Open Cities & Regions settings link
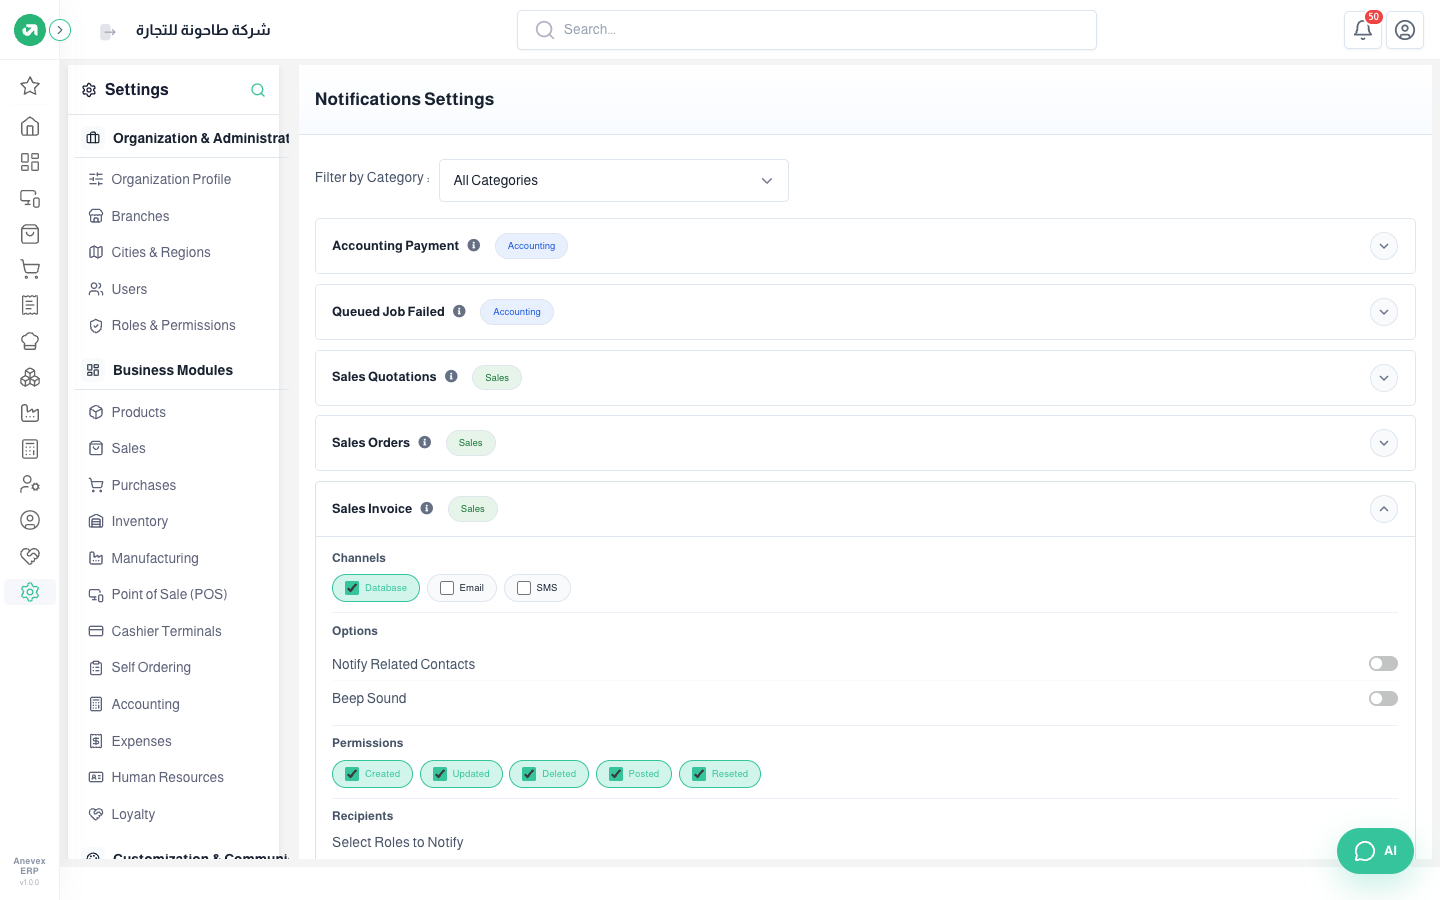The width and height of the screenshot is (1440, 900). coord(161,252)
